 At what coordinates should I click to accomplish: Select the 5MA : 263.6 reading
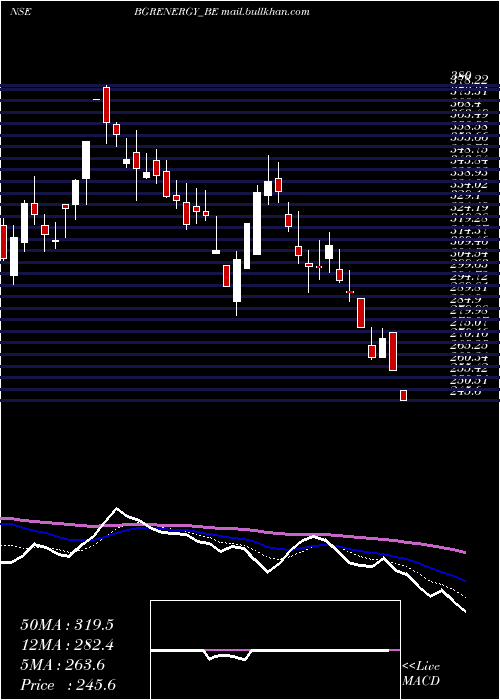63,665
